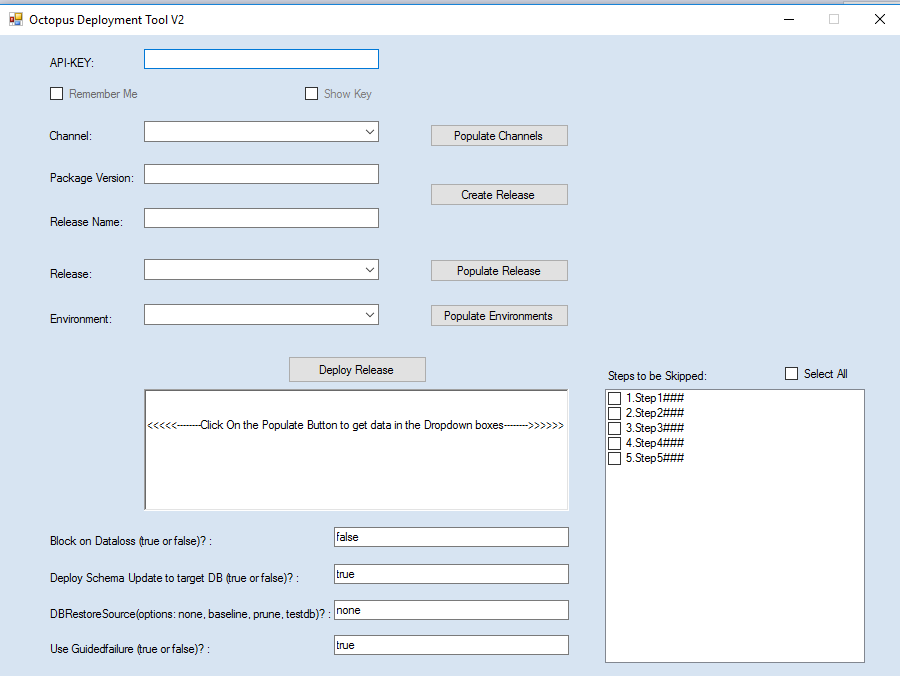Click Populate Environments
Viewport: 900px width, 676px height.
pyautogui.click(x=499, y=316)
